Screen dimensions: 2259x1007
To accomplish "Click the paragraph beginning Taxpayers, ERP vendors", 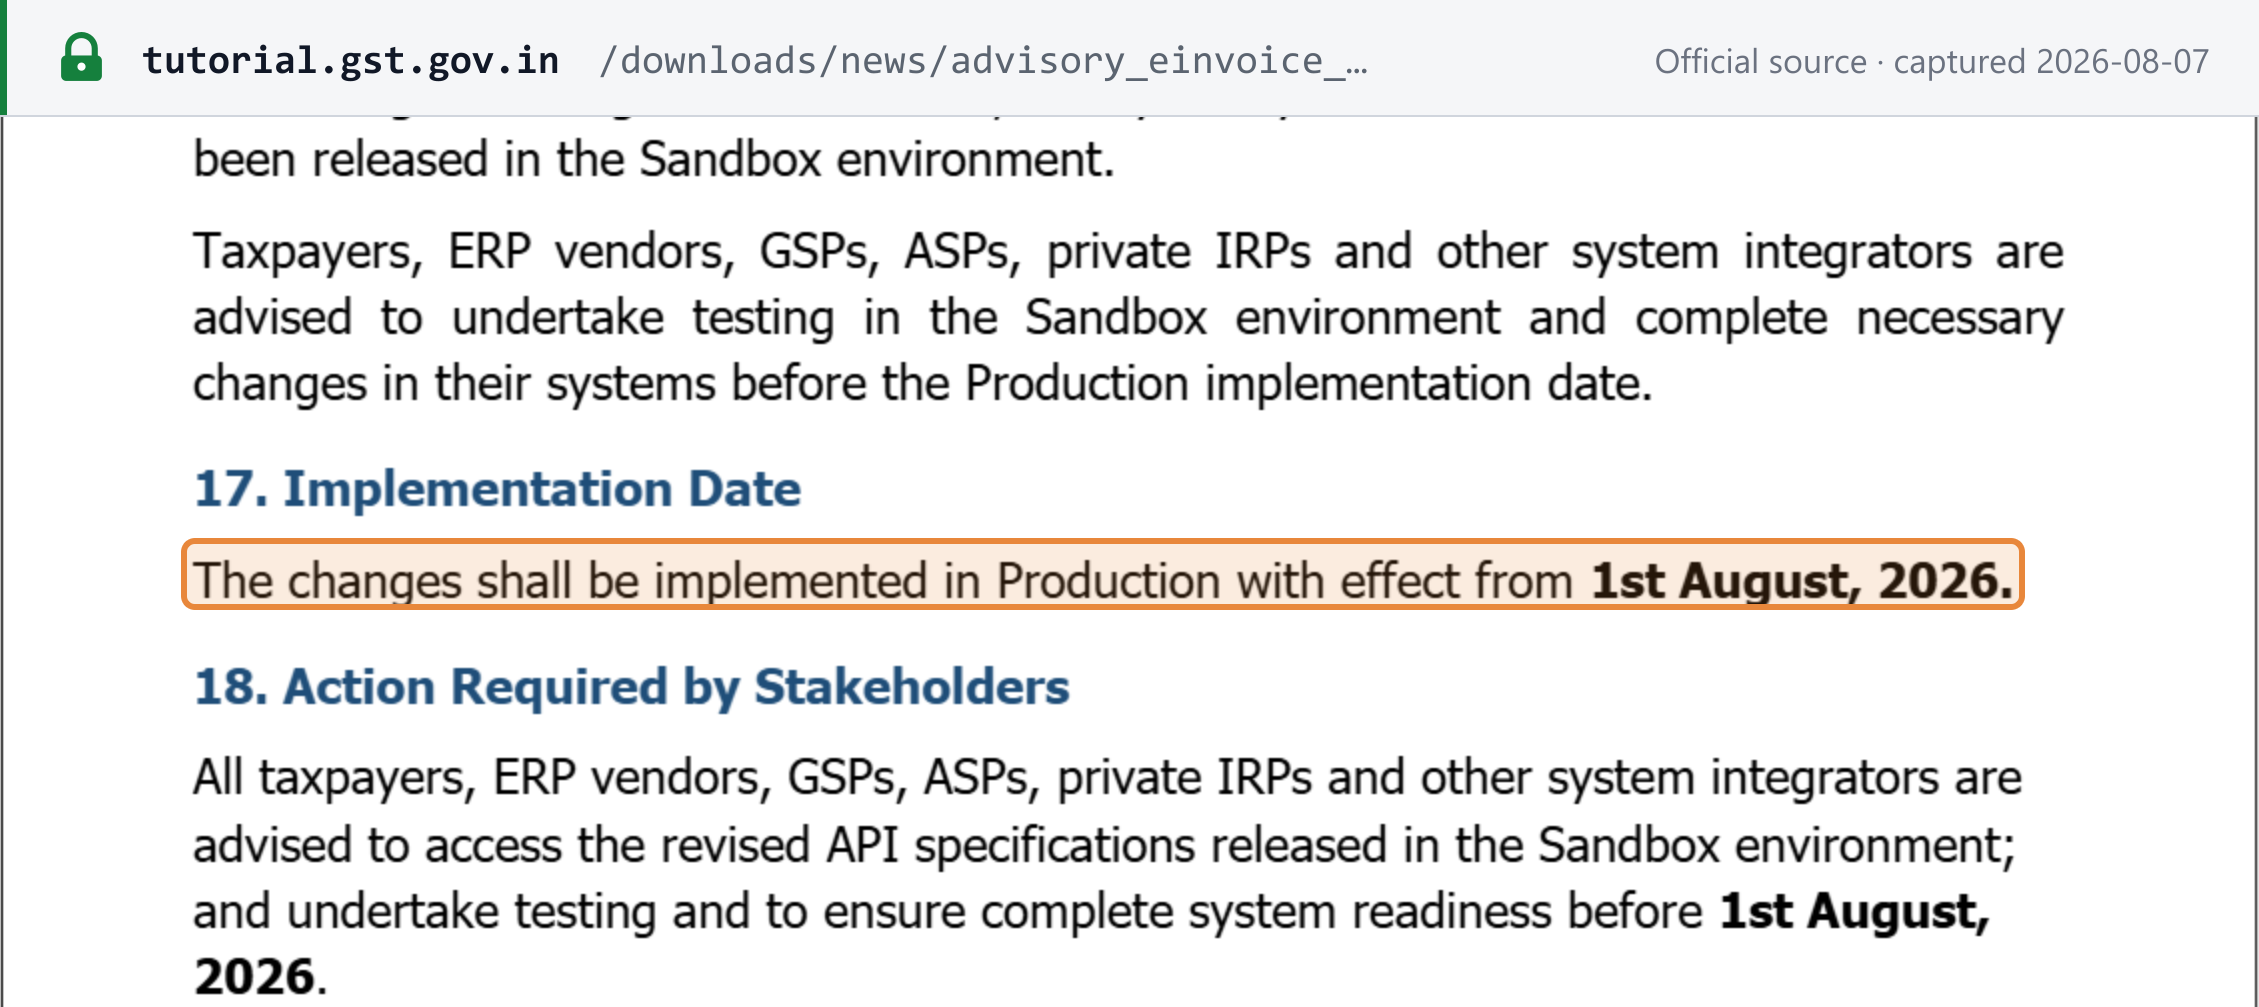I will 1128,319.
